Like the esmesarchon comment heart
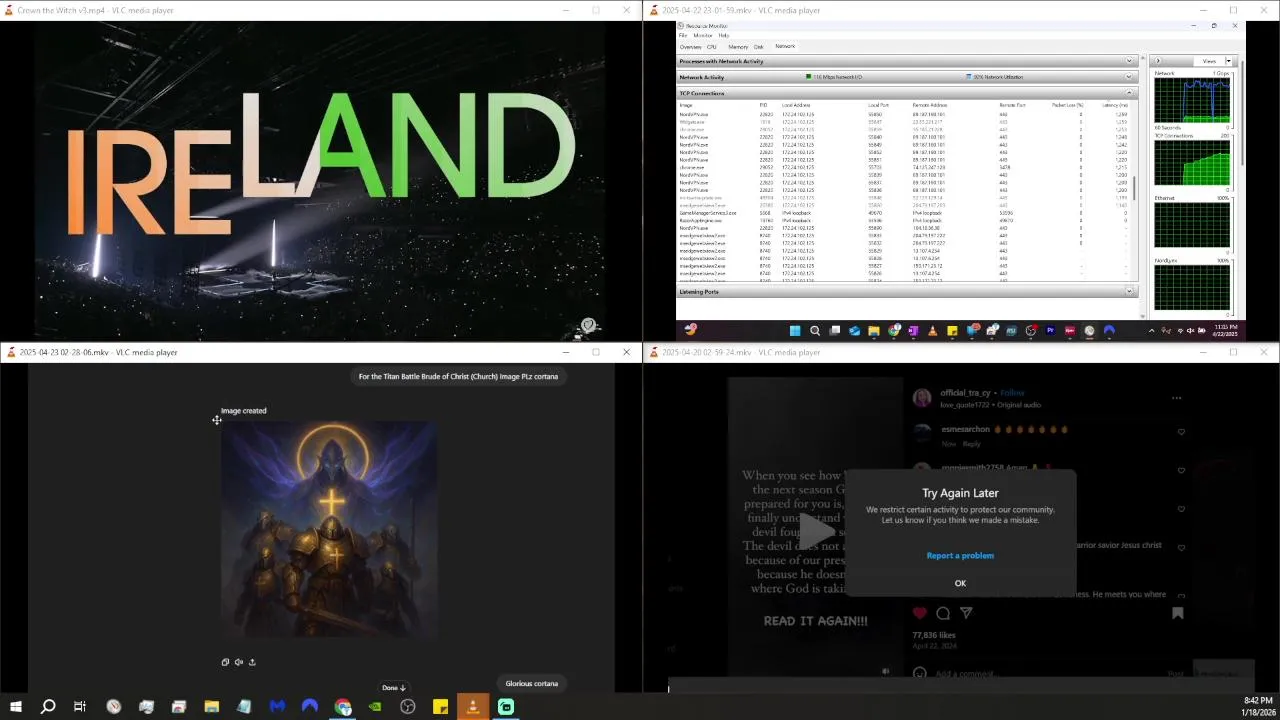1280x720 pixels. point(1181,432)
